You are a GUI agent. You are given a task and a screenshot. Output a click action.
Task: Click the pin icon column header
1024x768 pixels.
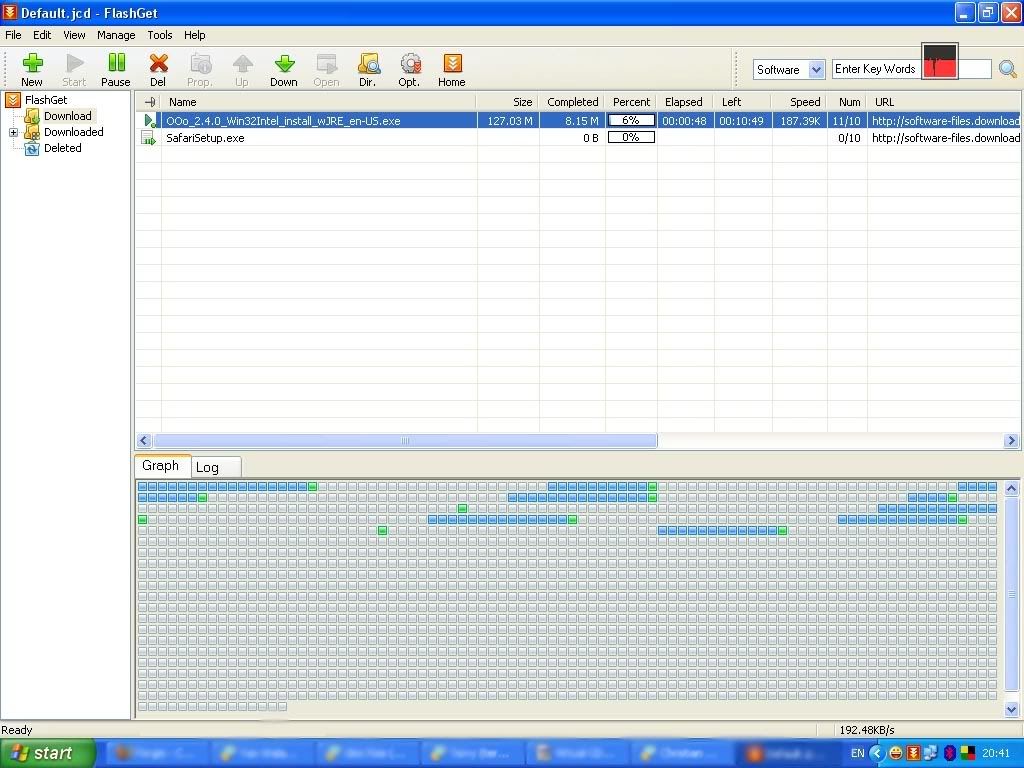150,102
